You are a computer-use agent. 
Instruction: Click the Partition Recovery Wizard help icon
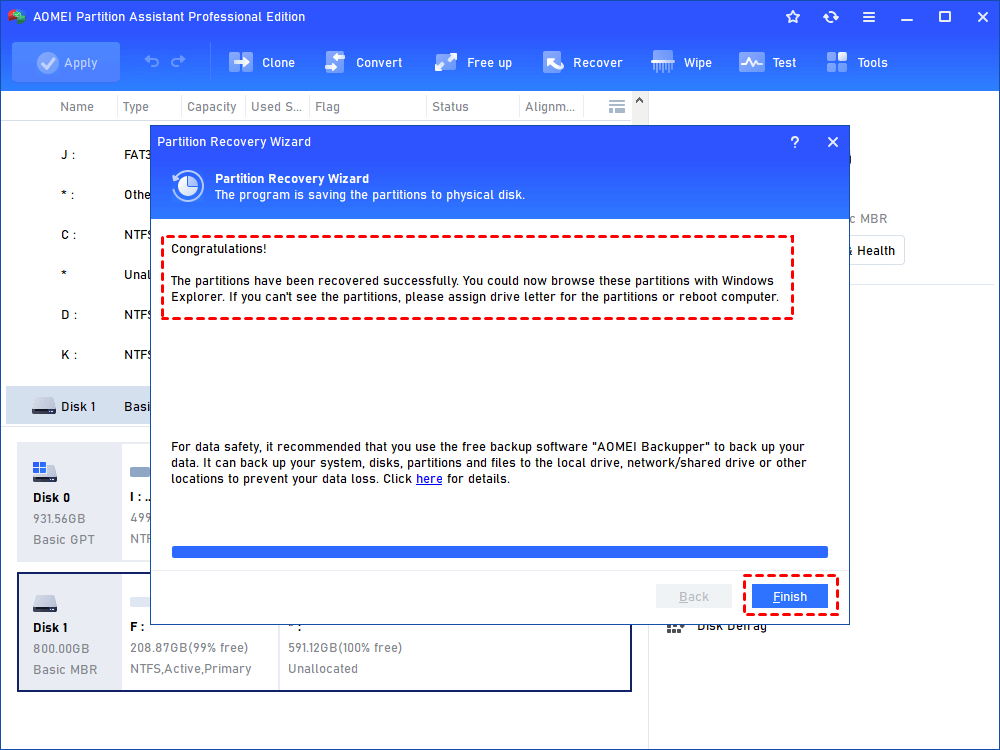pos(795,142)
